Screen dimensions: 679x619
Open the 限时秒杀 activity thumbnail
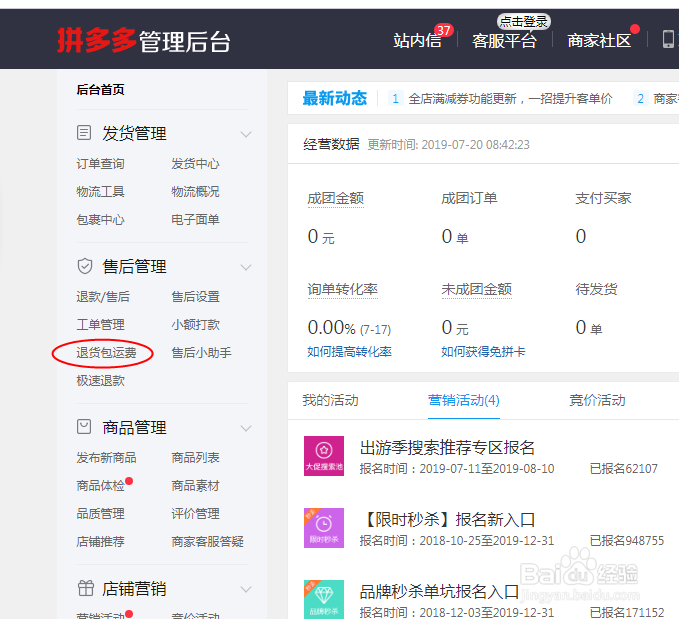click(324, 528)
